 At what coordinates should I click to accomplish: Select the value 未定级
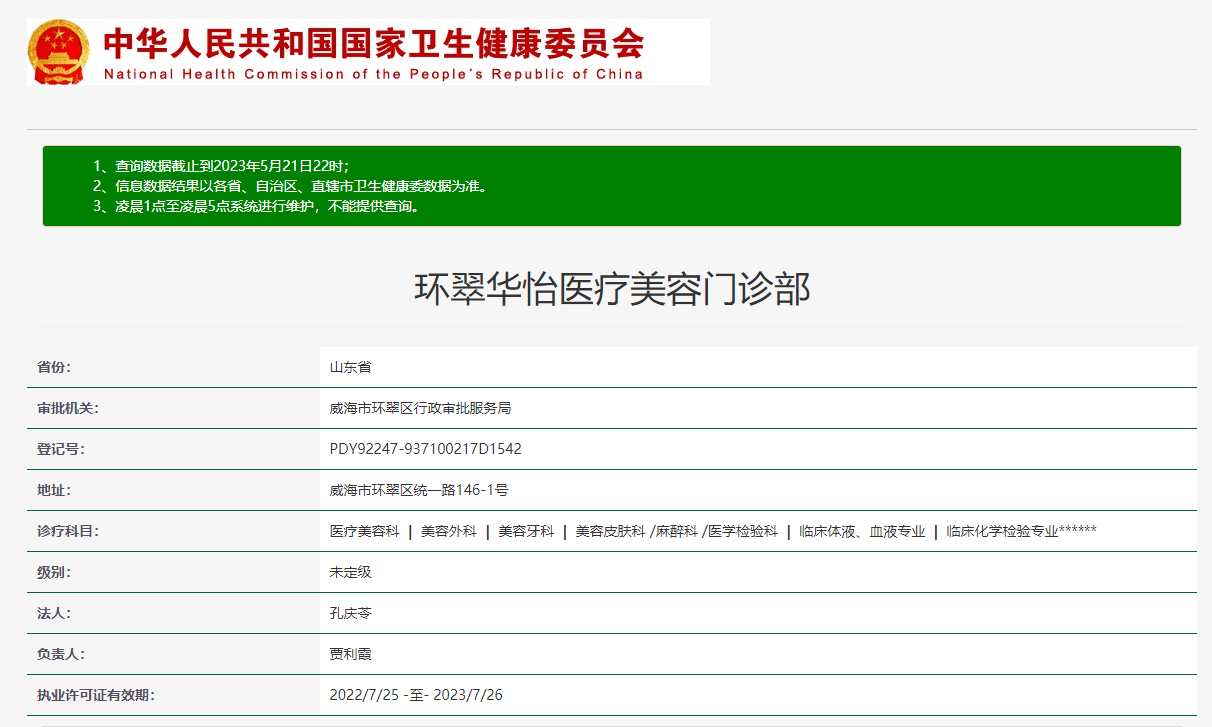tap(350, 572)
